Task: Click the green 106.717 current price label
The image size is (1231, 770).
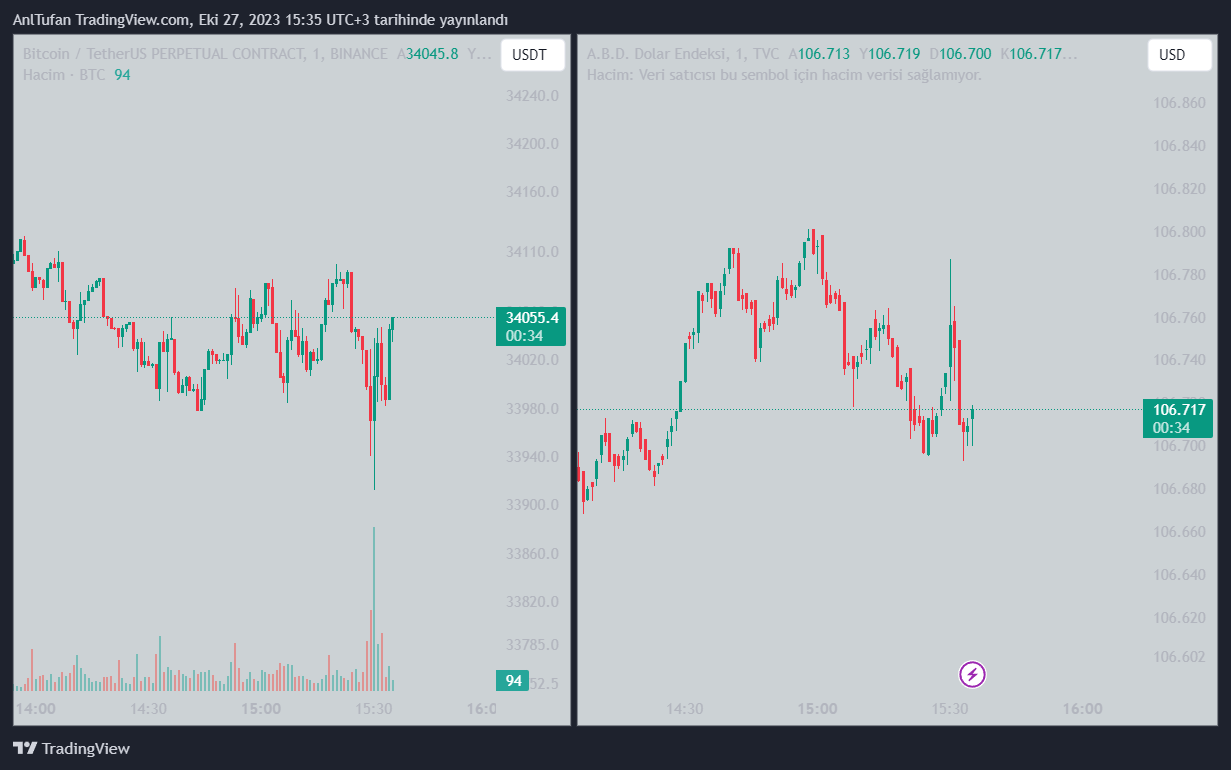Action: click(x=1178, y=409)
